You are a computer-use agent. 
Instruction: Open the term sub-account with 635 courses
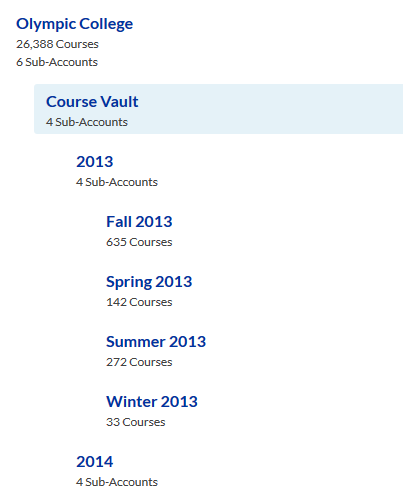139,222
